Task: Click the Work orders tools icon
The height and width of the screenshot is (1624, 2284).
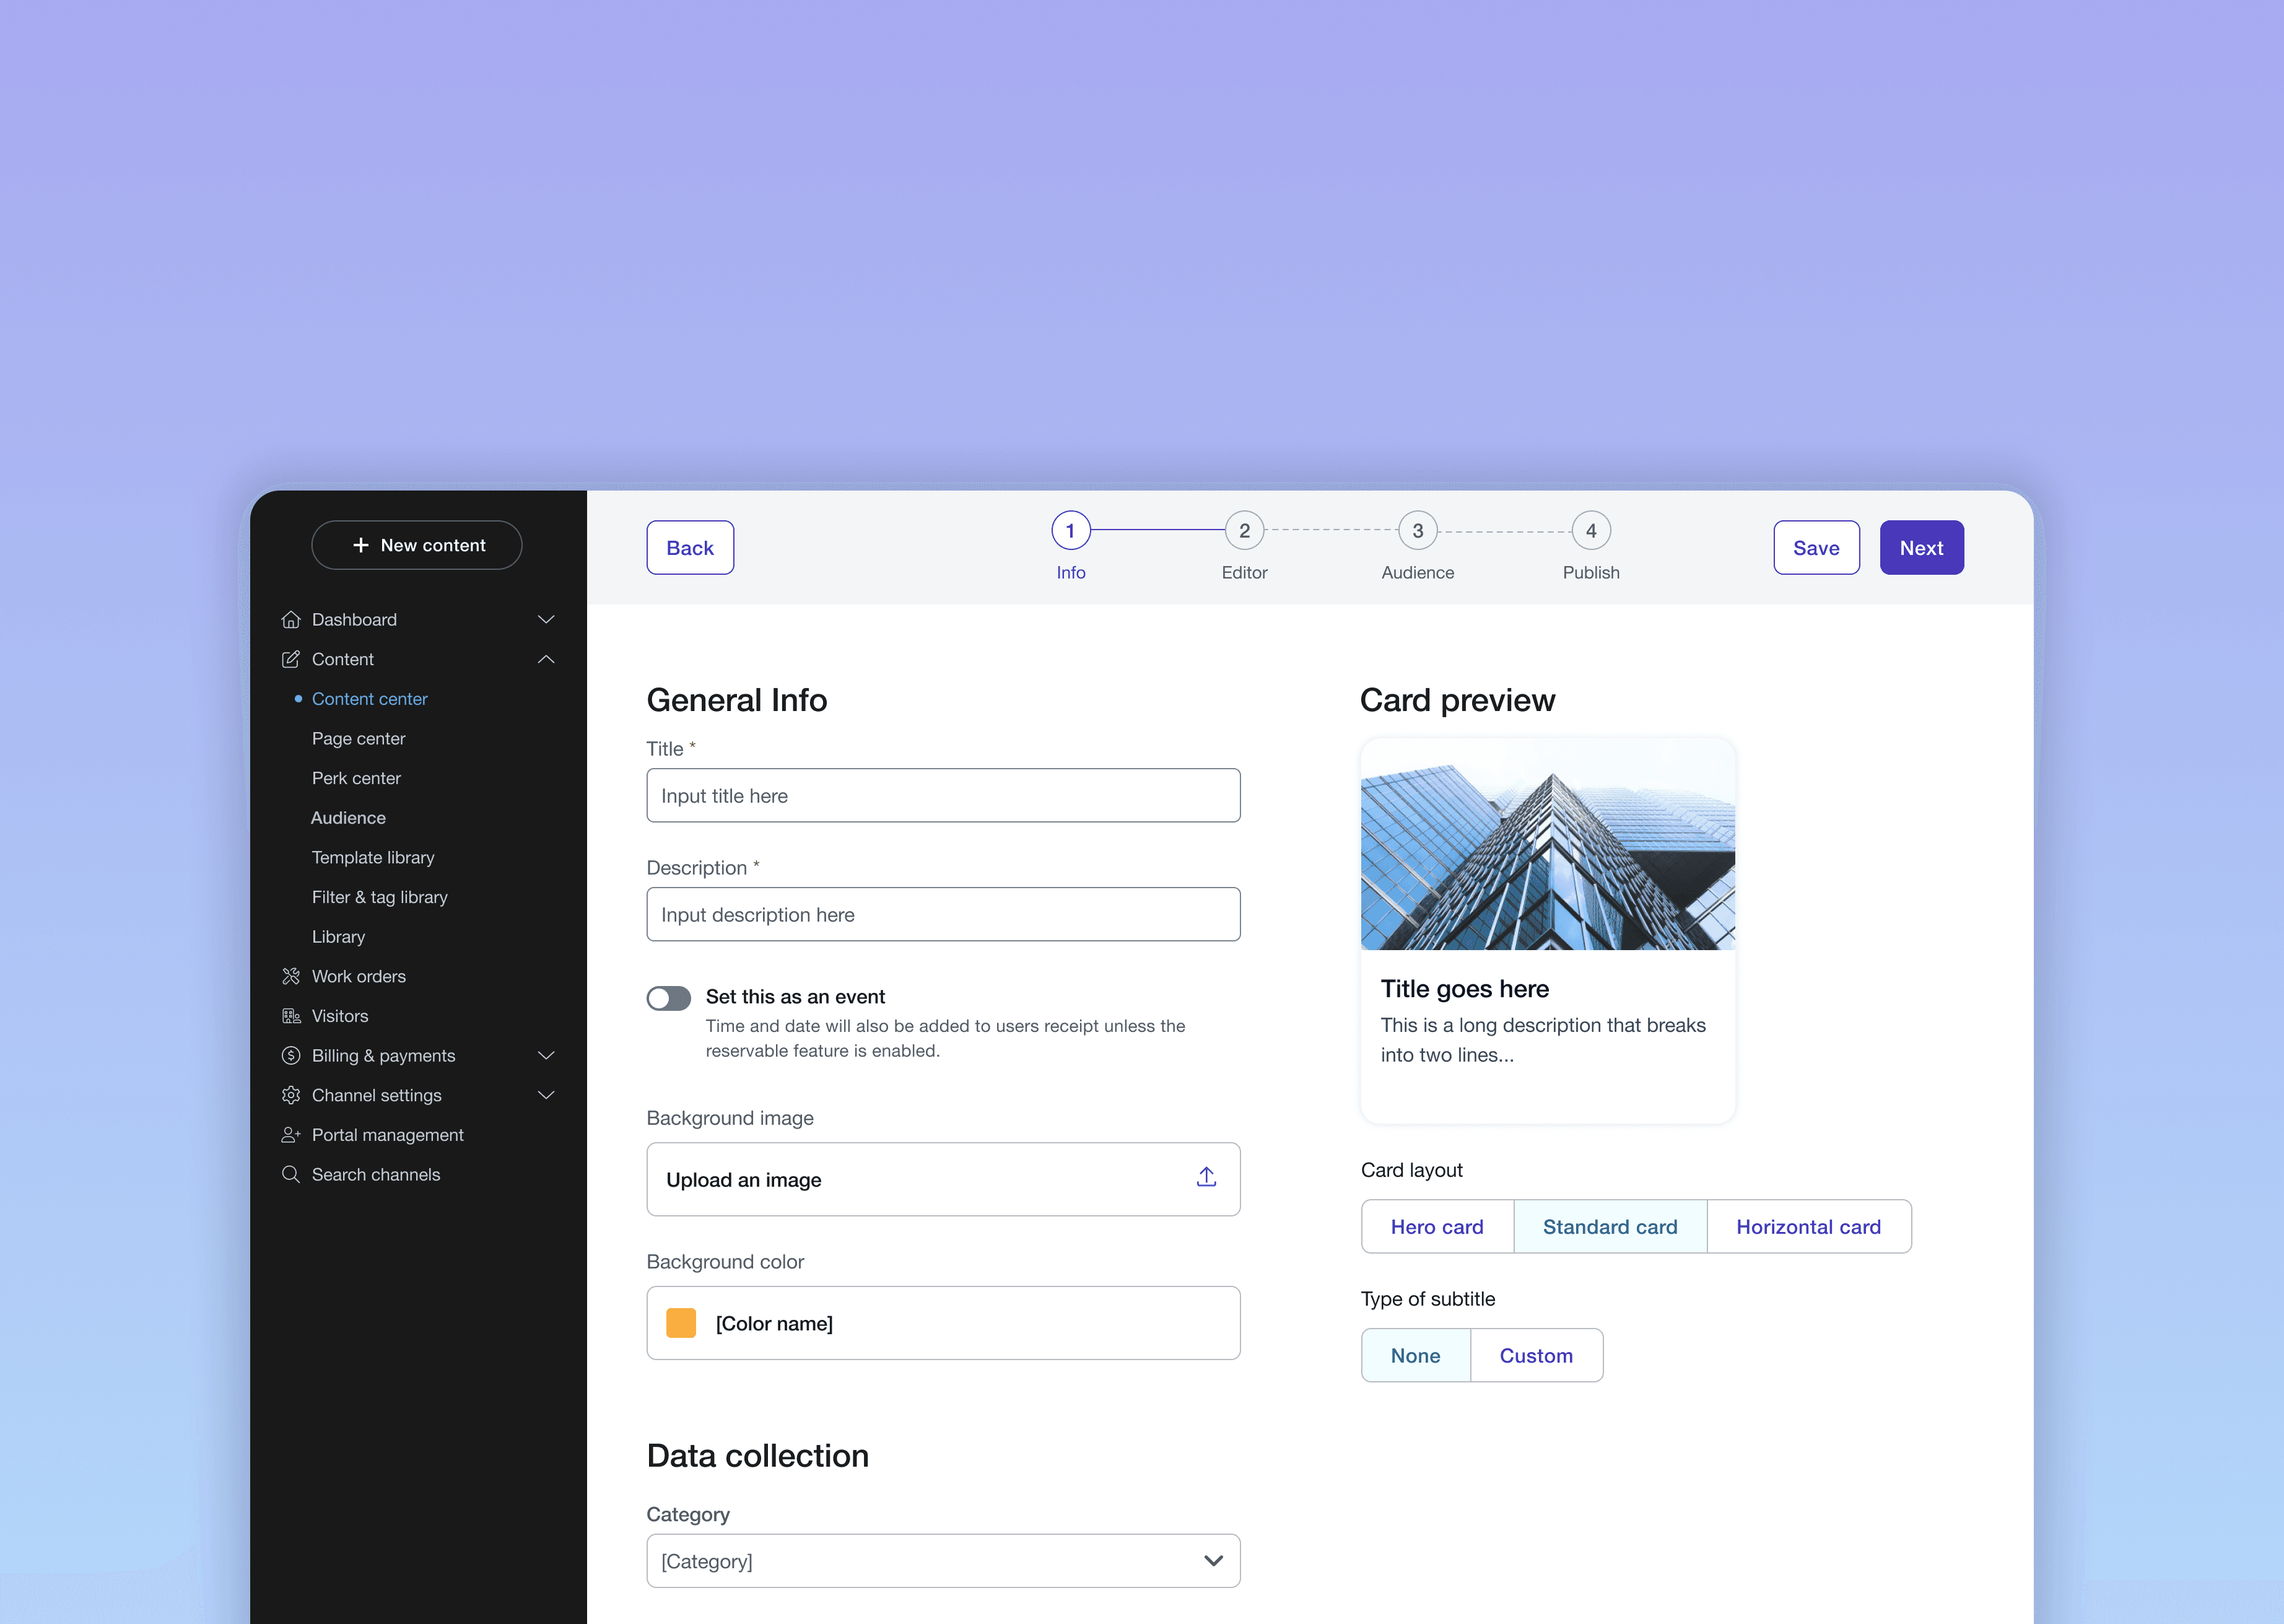Action: pos(291,976)
